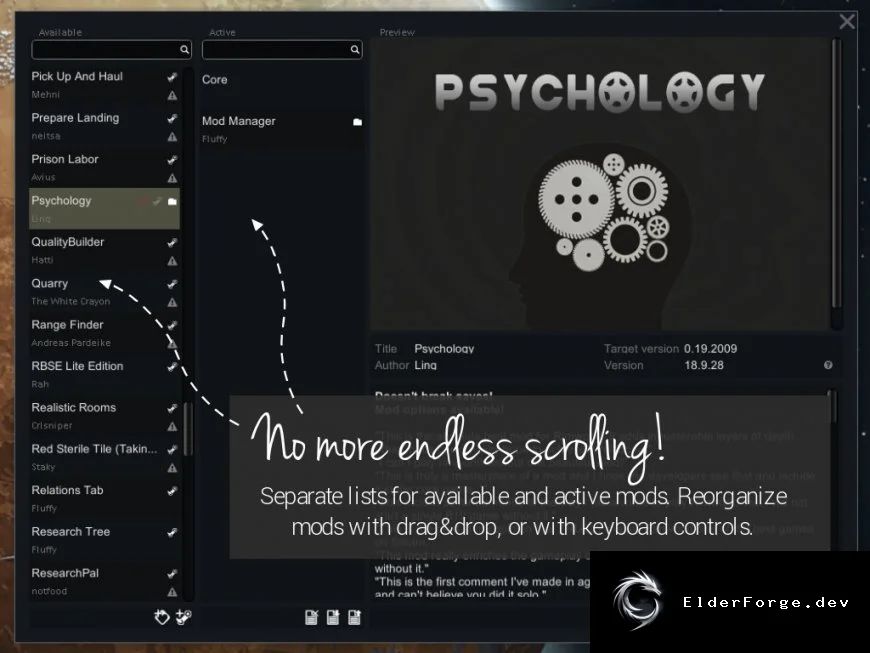Click the warning icon under Pick Up And Haul

[173, 95]
